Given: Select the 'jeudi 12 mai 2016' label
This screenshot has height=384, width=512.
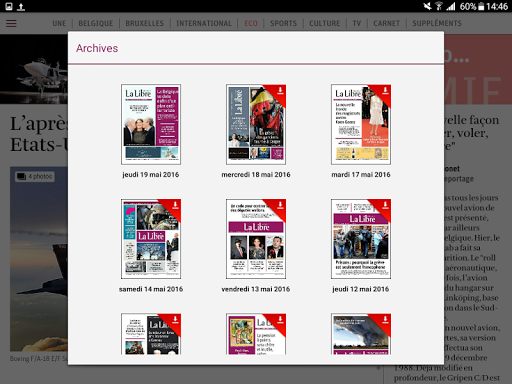Looking at the screenshot, I should [x=361, y=289].
